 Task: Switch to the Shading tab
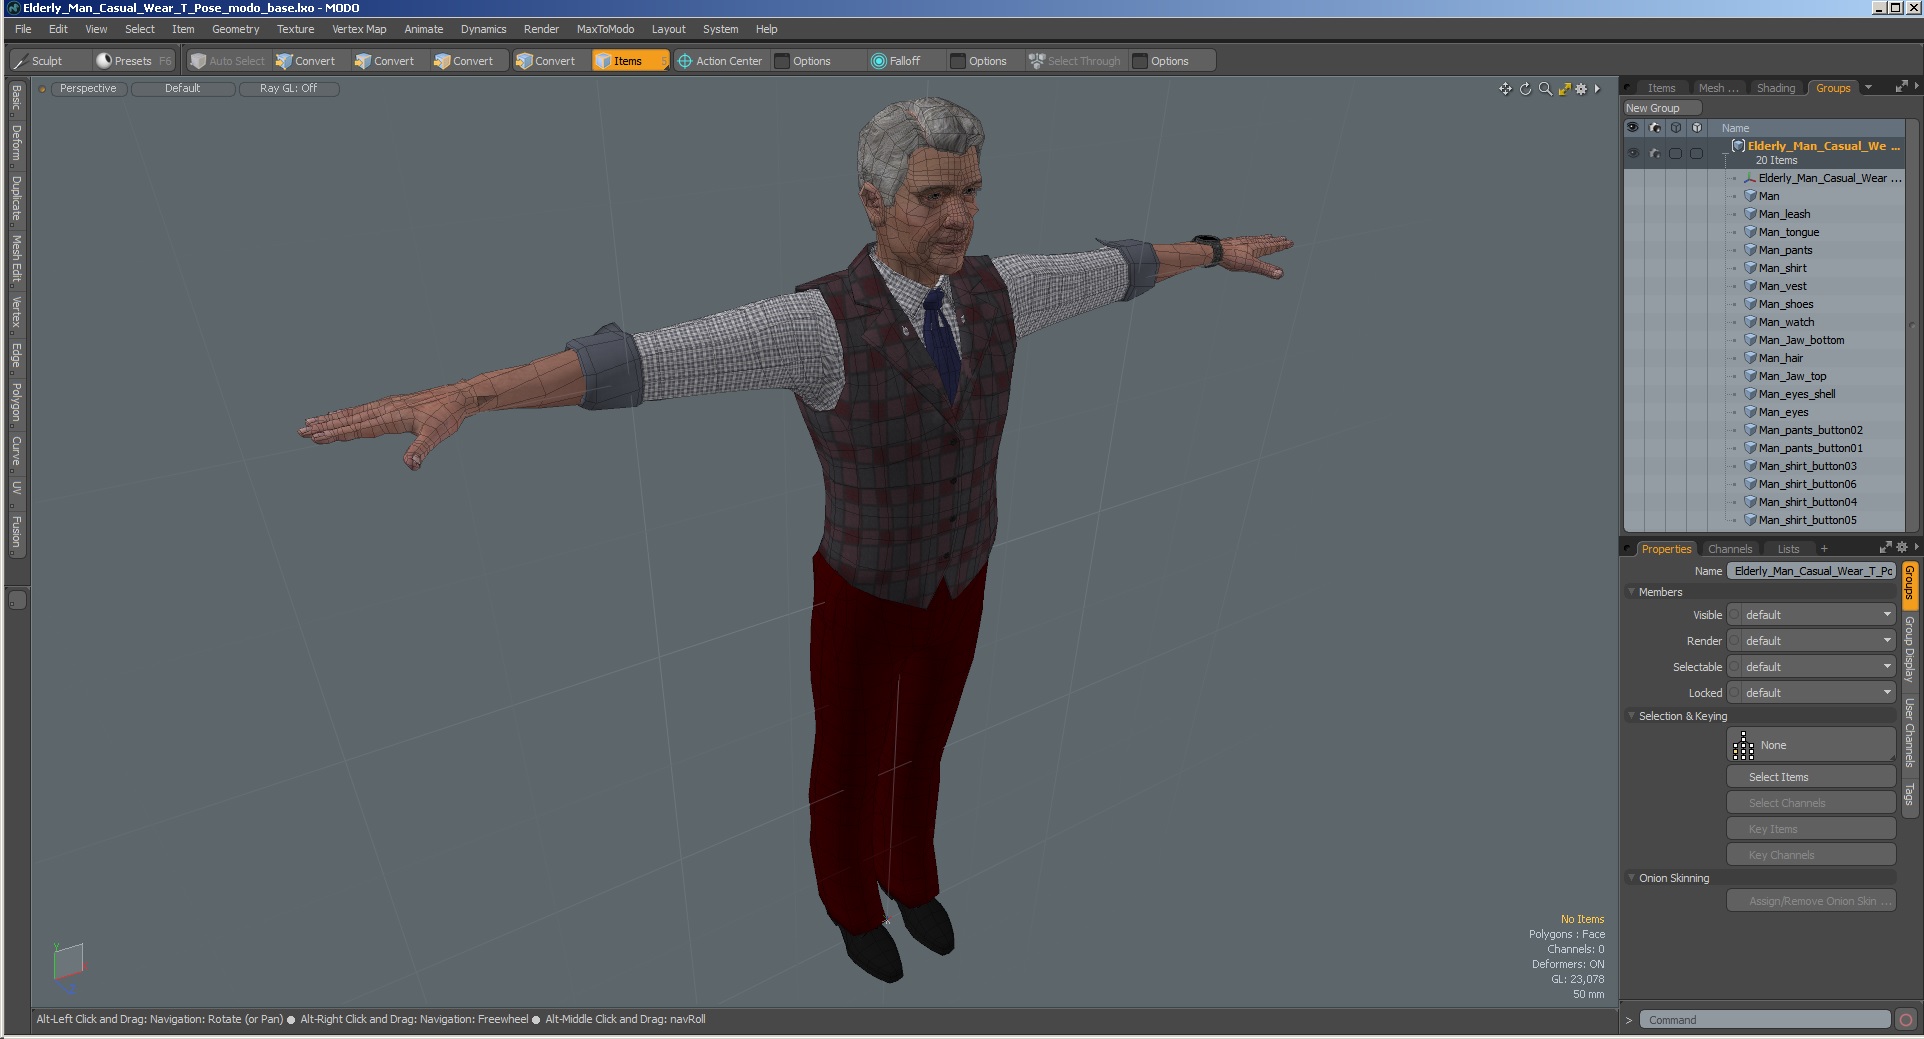point(1776,88)
